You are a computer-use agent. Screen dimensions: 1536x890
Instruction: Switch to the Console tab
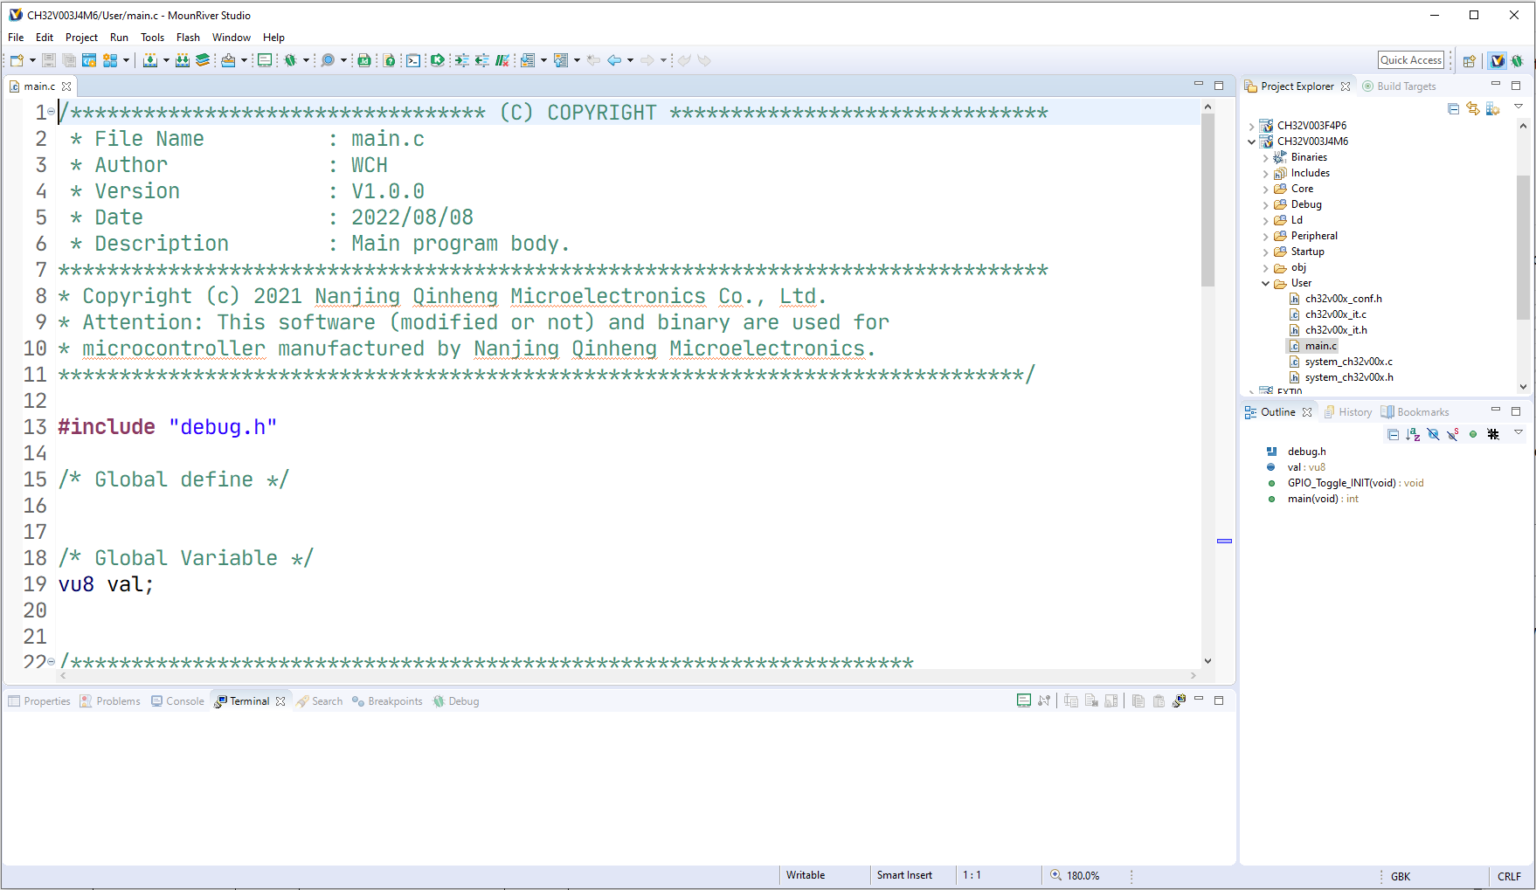(184, 701)
